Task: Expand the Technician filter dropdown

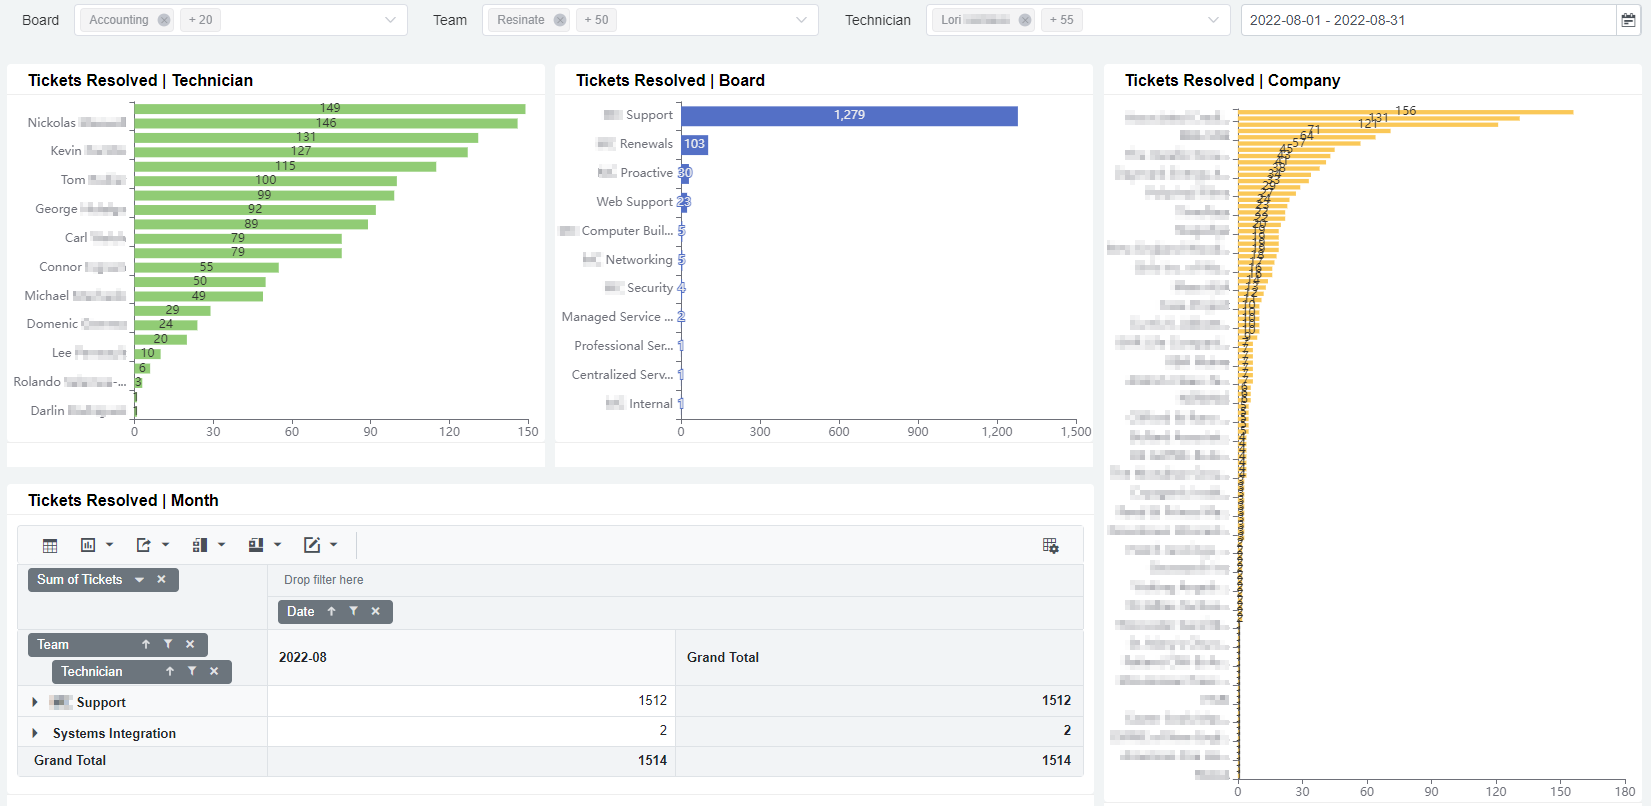Action: pos(1213,20)
